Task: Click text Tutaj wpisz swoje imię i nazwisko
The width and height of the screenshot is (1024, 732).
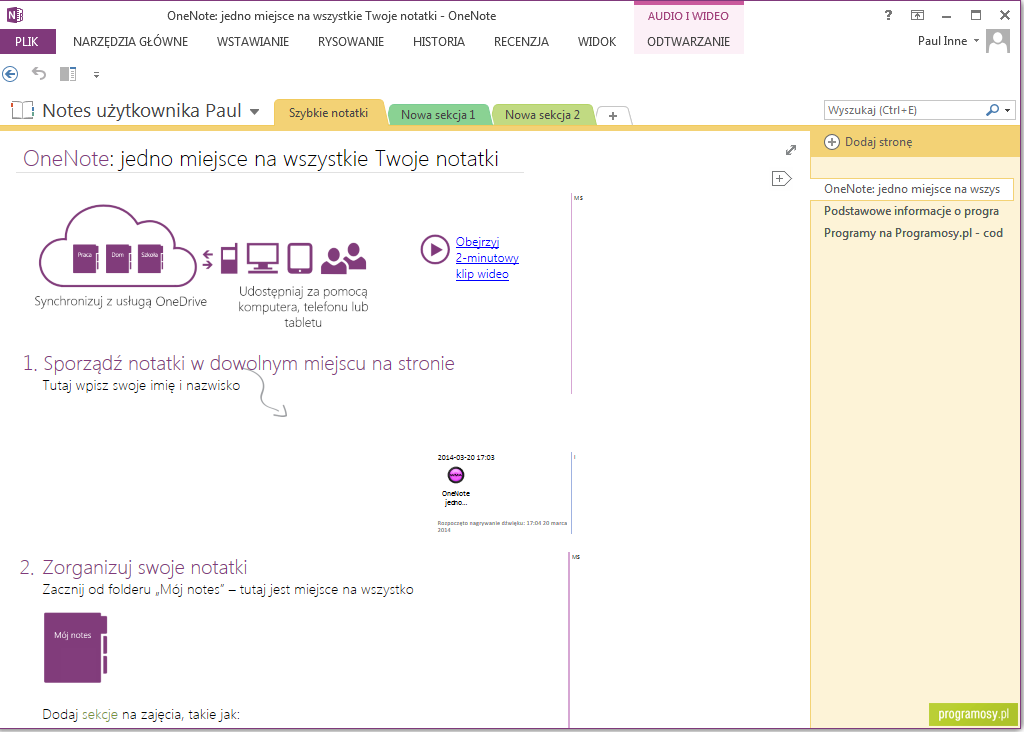Action: tap(141, 385)
